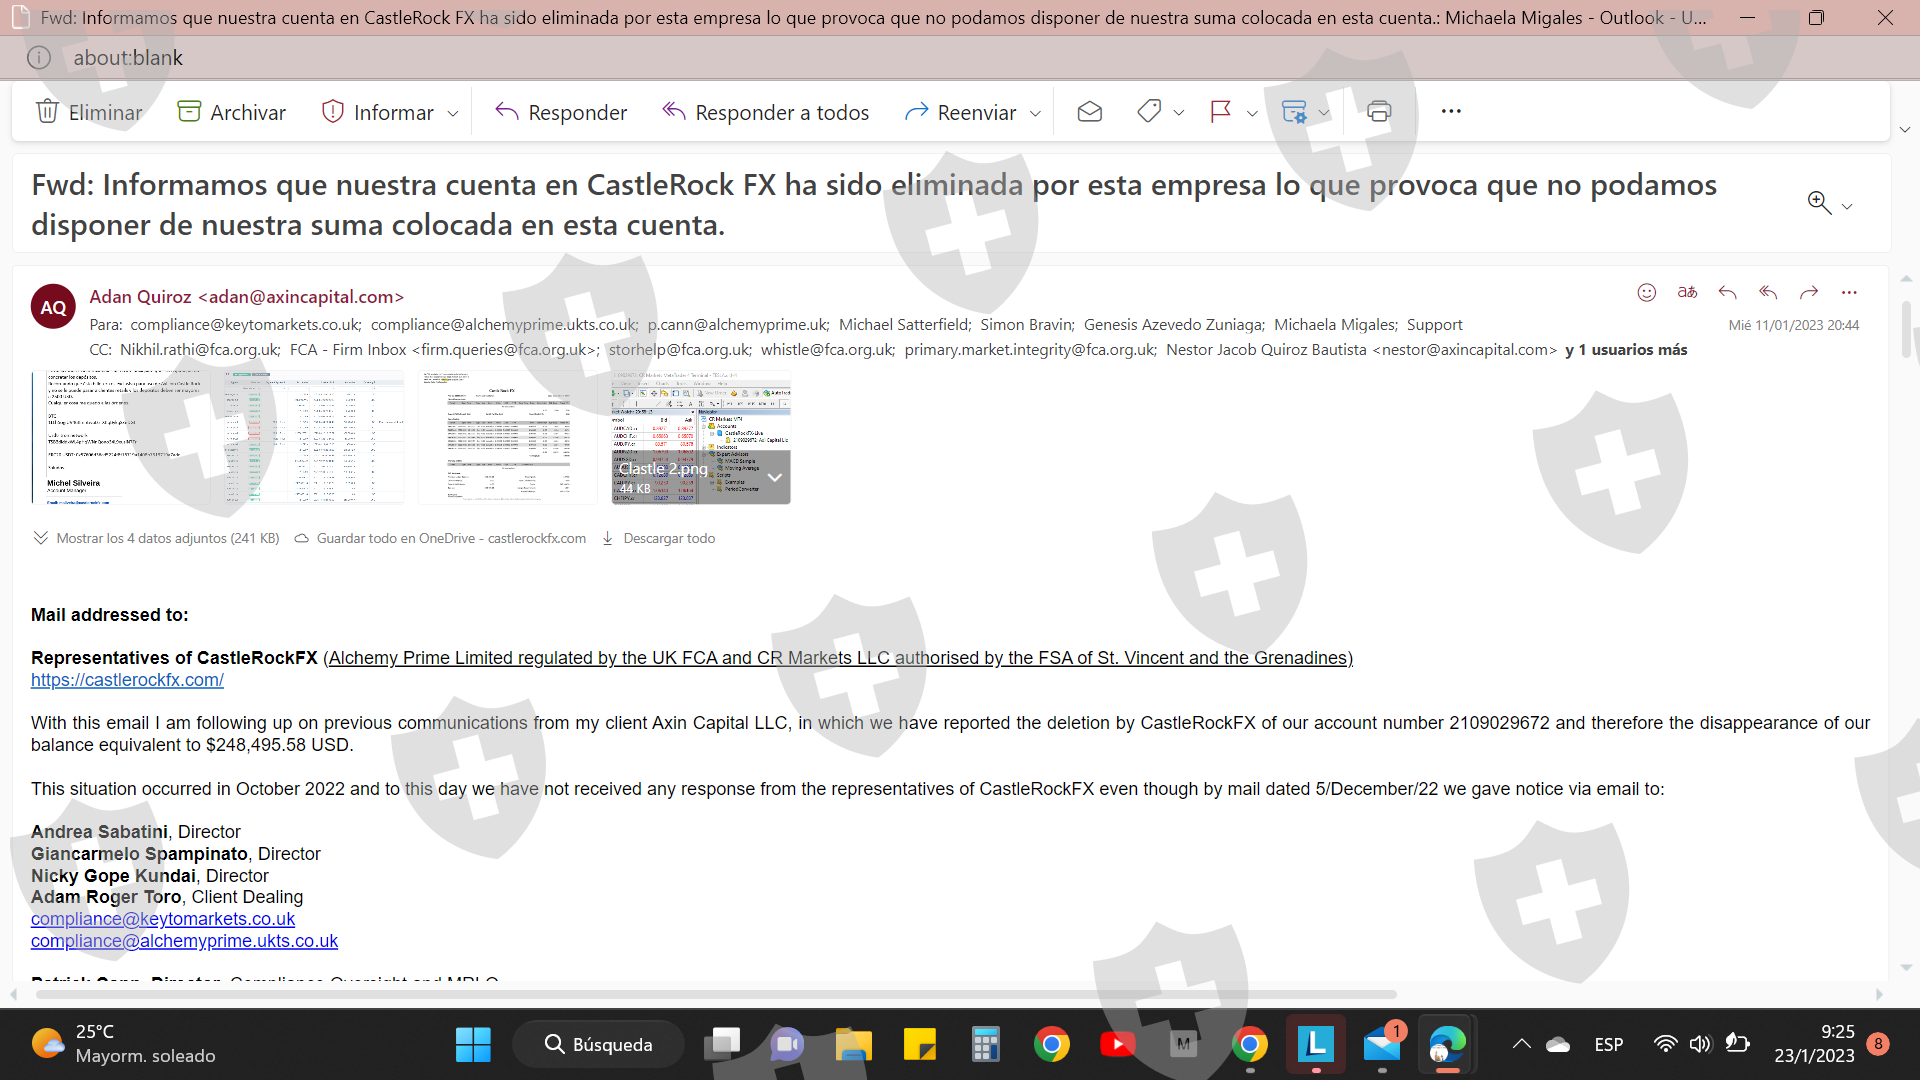
Task: Open the castlerockfx.com link
Action: [x=127, y=680]
